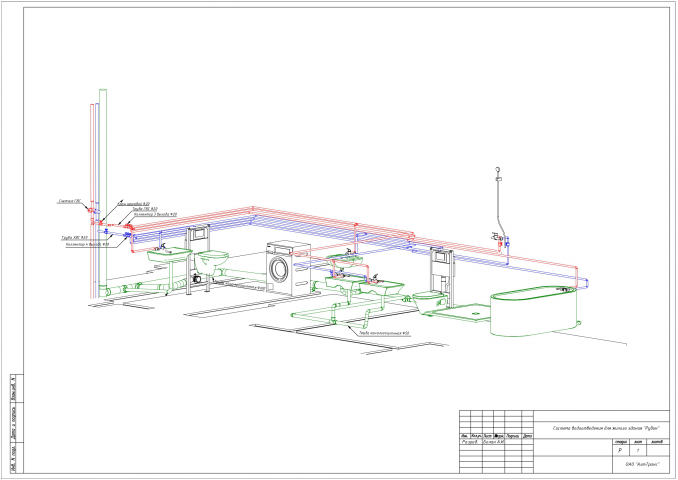678x480 pixels.
Task: Click the "Разраб." row in the title block
Action: 497,442
